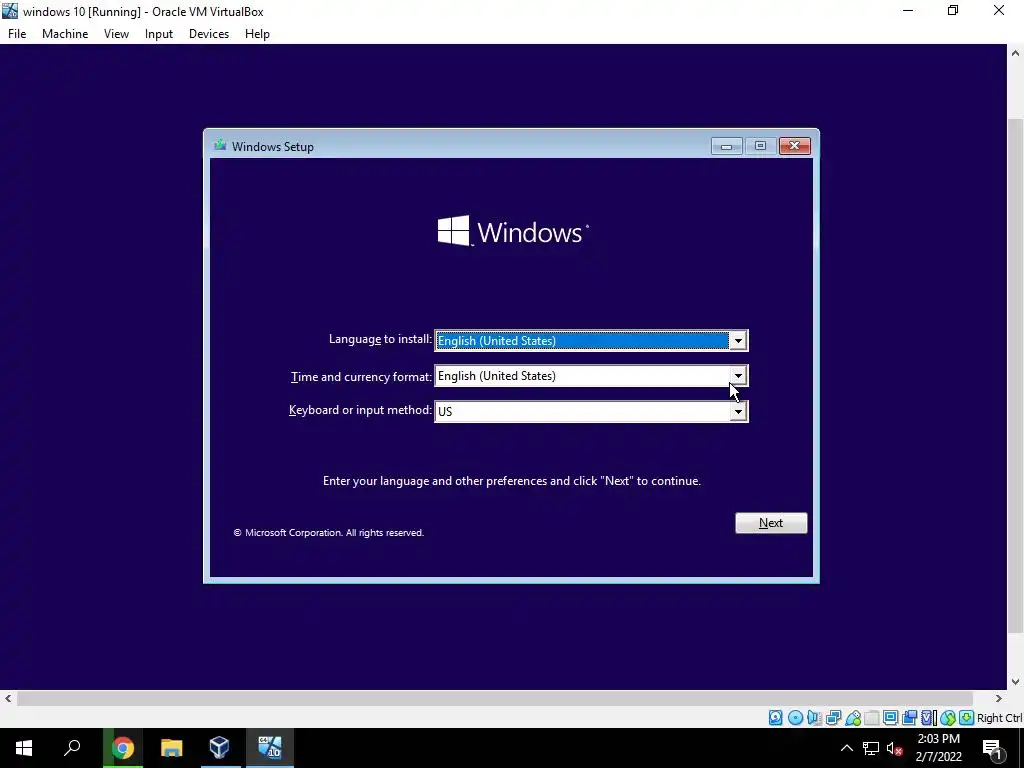Click the virtualization CPU indicator icon
Viewport: 1024px width, 768px height.
929,718
